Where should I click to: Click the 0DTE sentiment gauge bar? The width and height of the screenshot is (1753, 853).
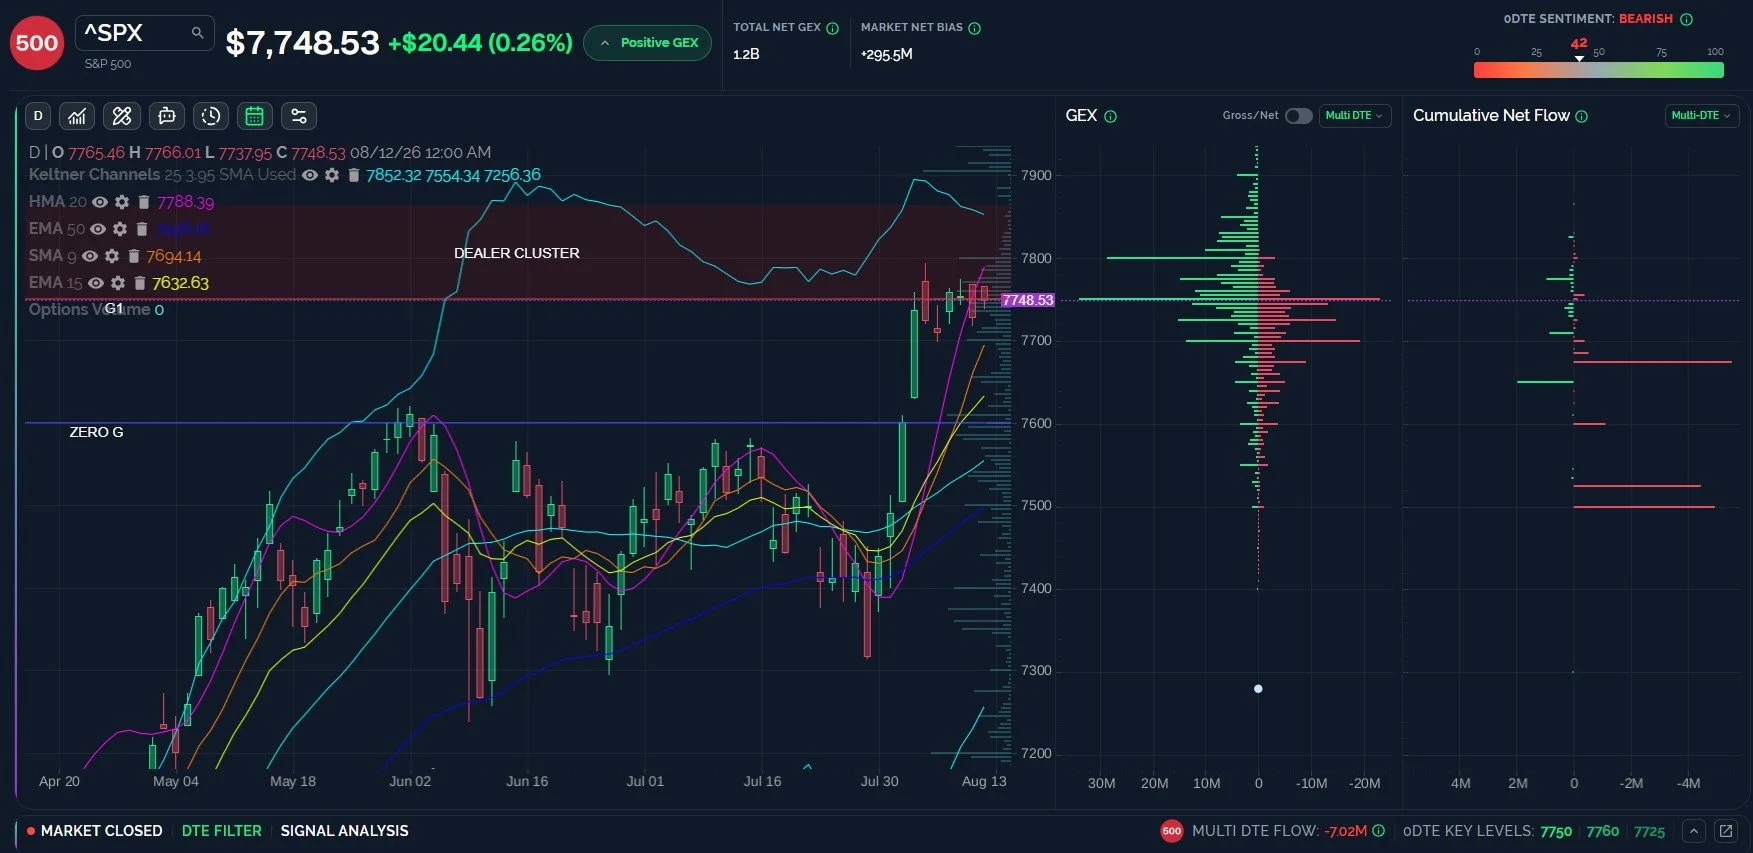[x=1599, y=70]
